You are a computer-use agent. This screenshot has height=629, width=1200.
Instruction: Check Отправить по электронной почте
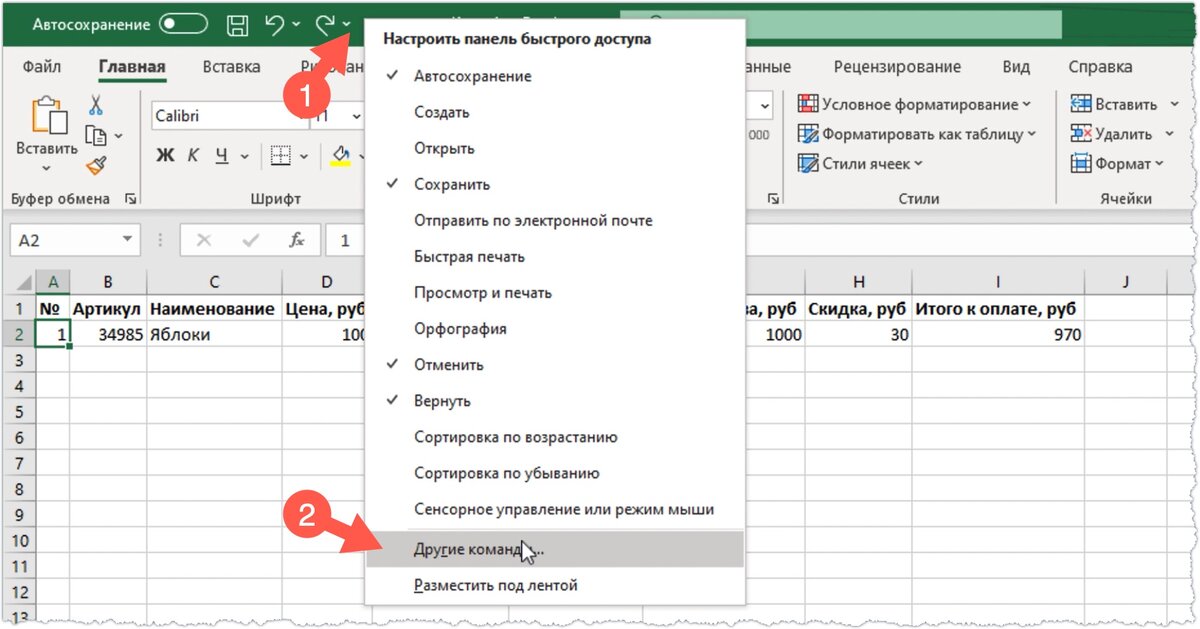pos(555,221)
